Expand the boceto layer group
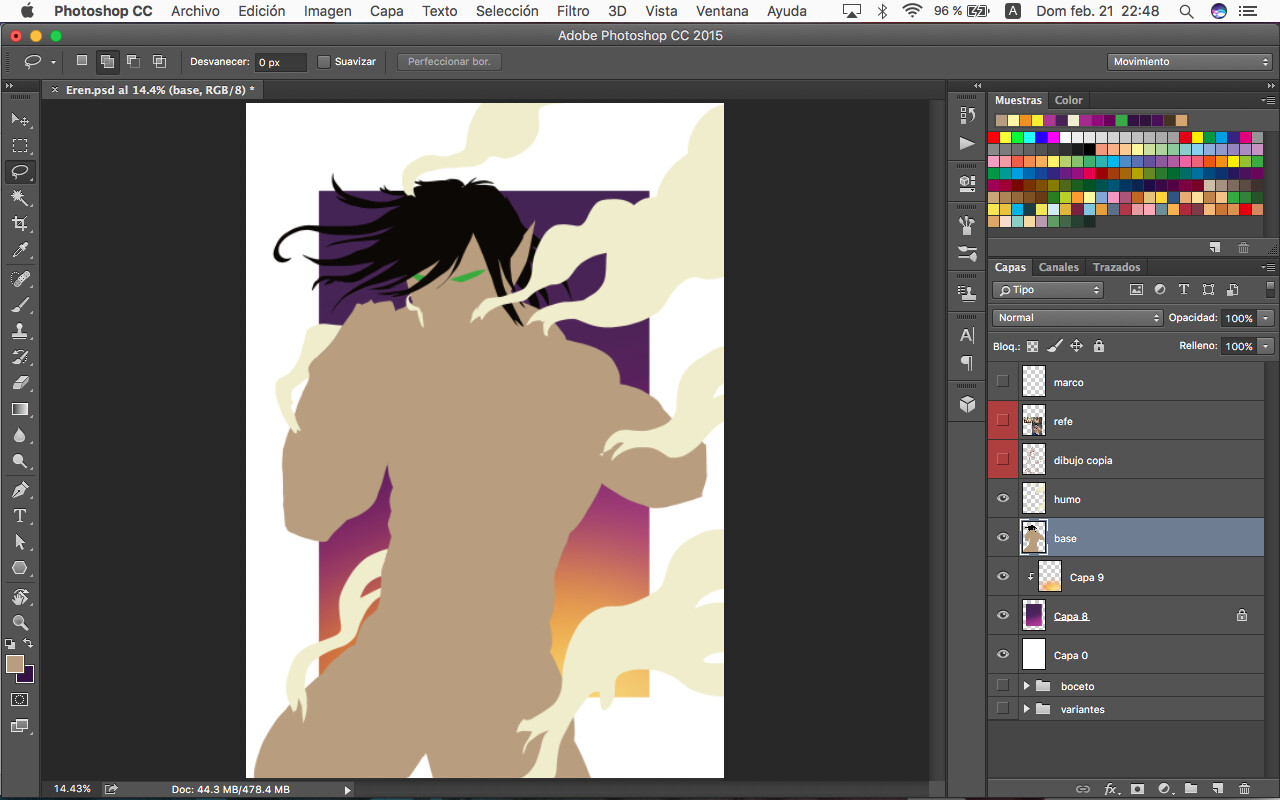 (x=1026, y=686)
